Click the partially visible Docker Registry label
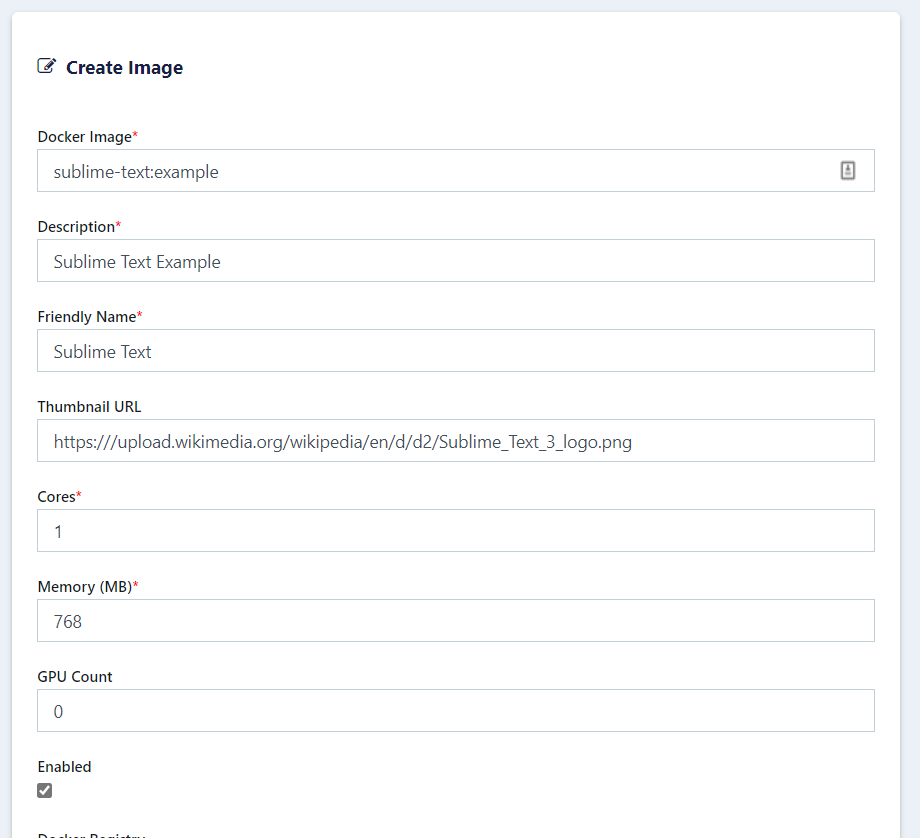This screenshot has height=838, width=920. (x=91, y=834)
